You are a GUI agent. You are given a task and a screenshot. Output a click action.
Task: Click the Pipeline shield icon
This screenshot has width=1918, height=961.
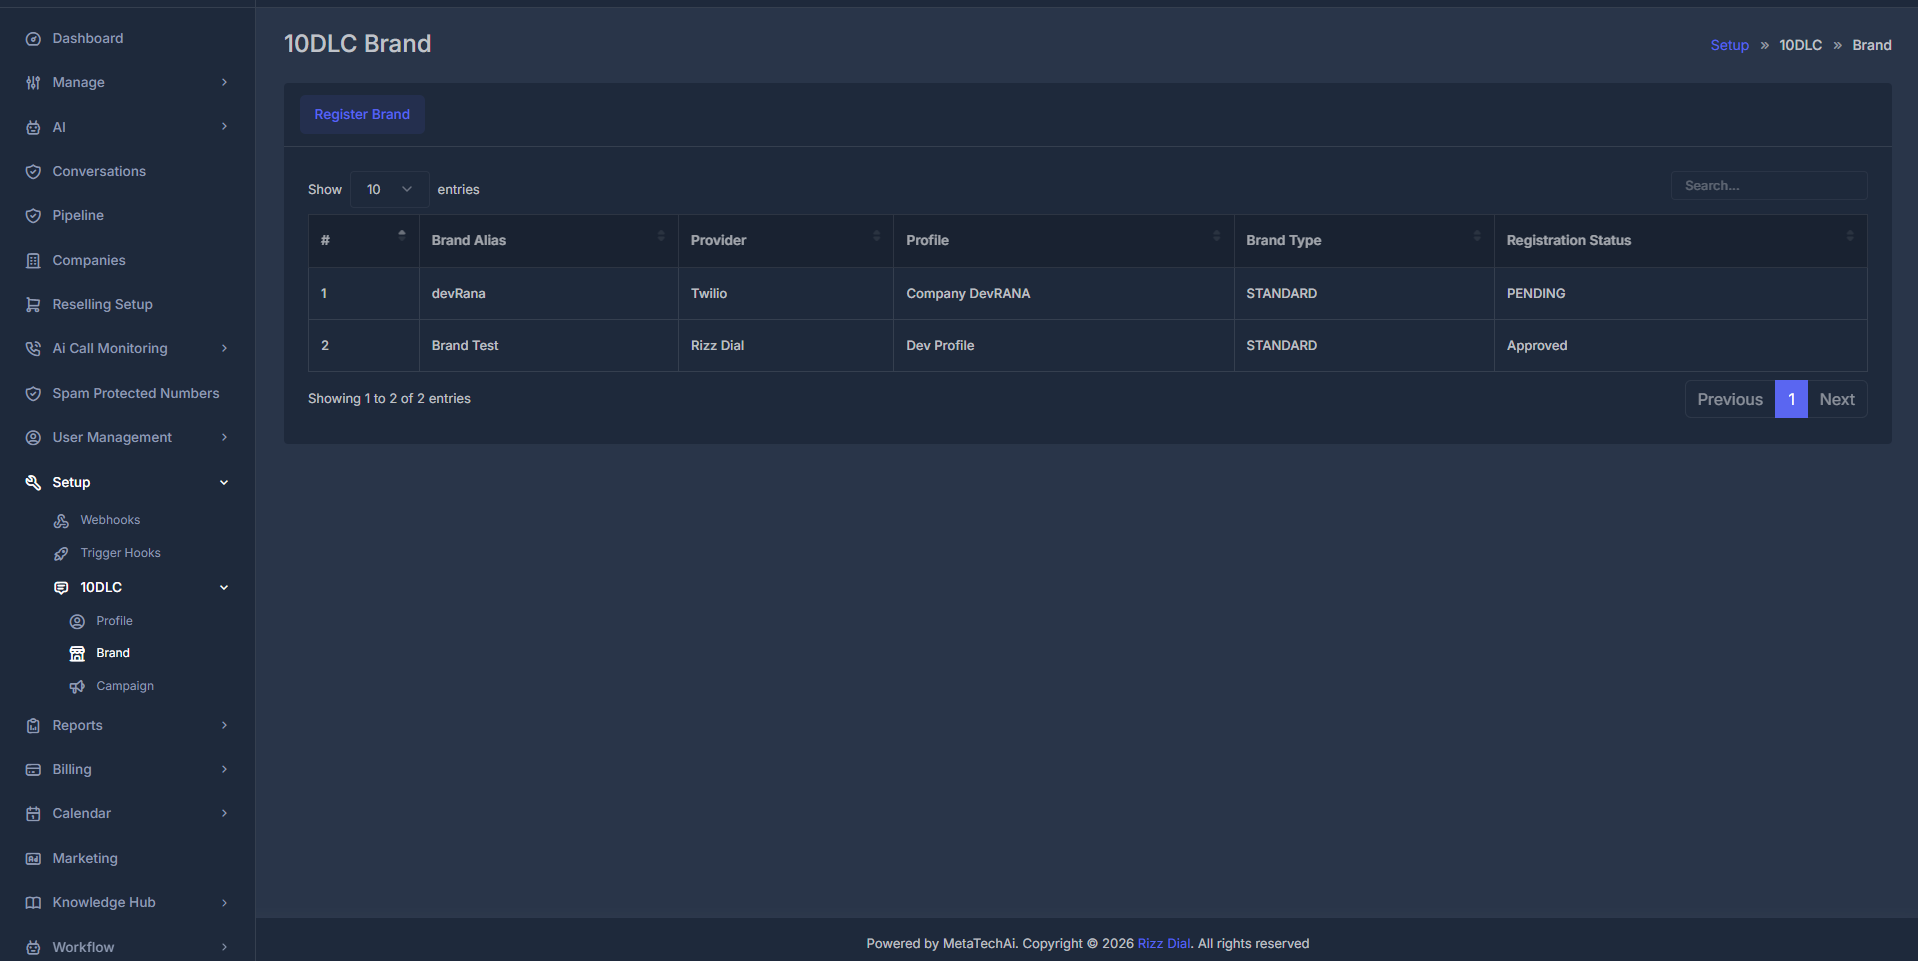point(33,215)
